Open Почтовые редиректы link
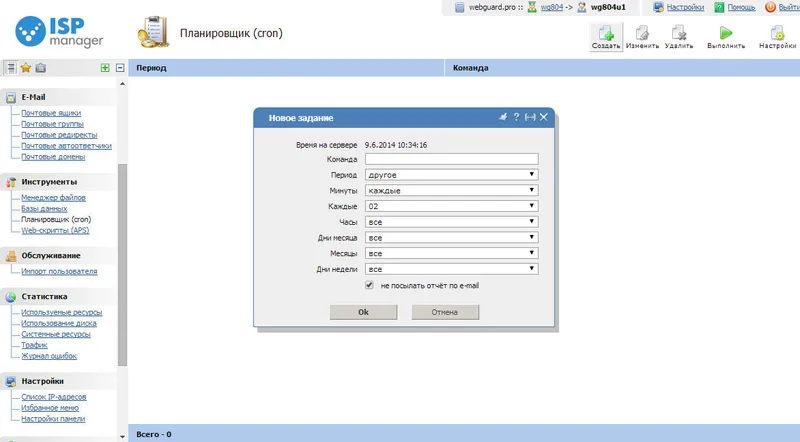The width and height of the screenshot is (800, 442). pos(59,135)
